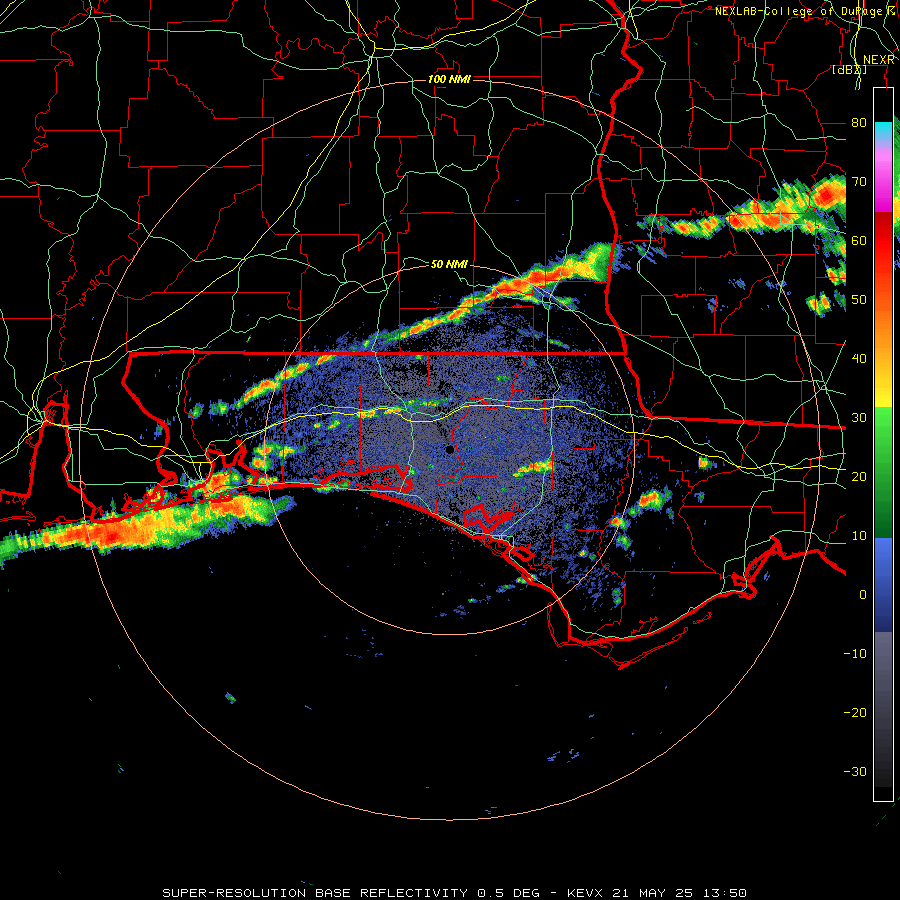The image size is (900, 900).
Task: Click the 60 value on the dBZ scale
Action: (859, 240)
